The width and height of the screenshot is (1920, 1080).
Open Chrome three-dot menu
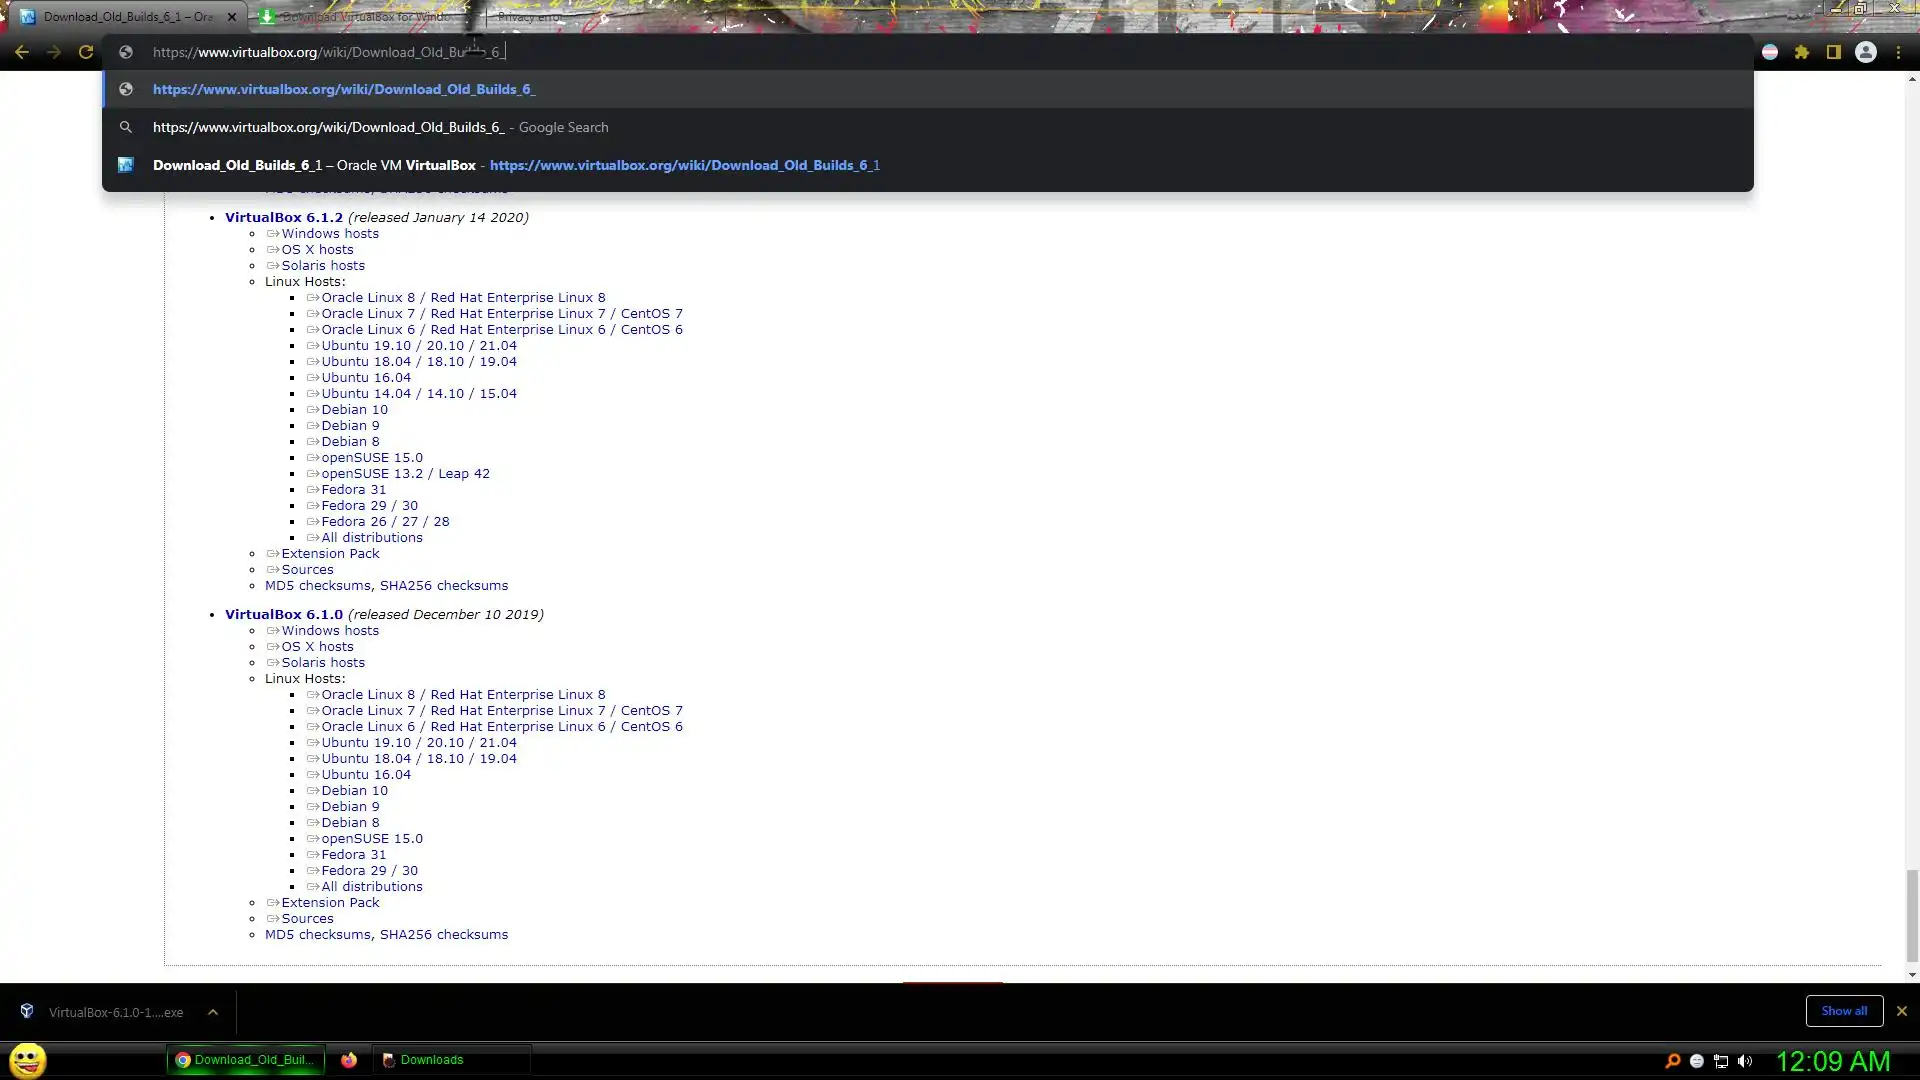click(1898, 52)
